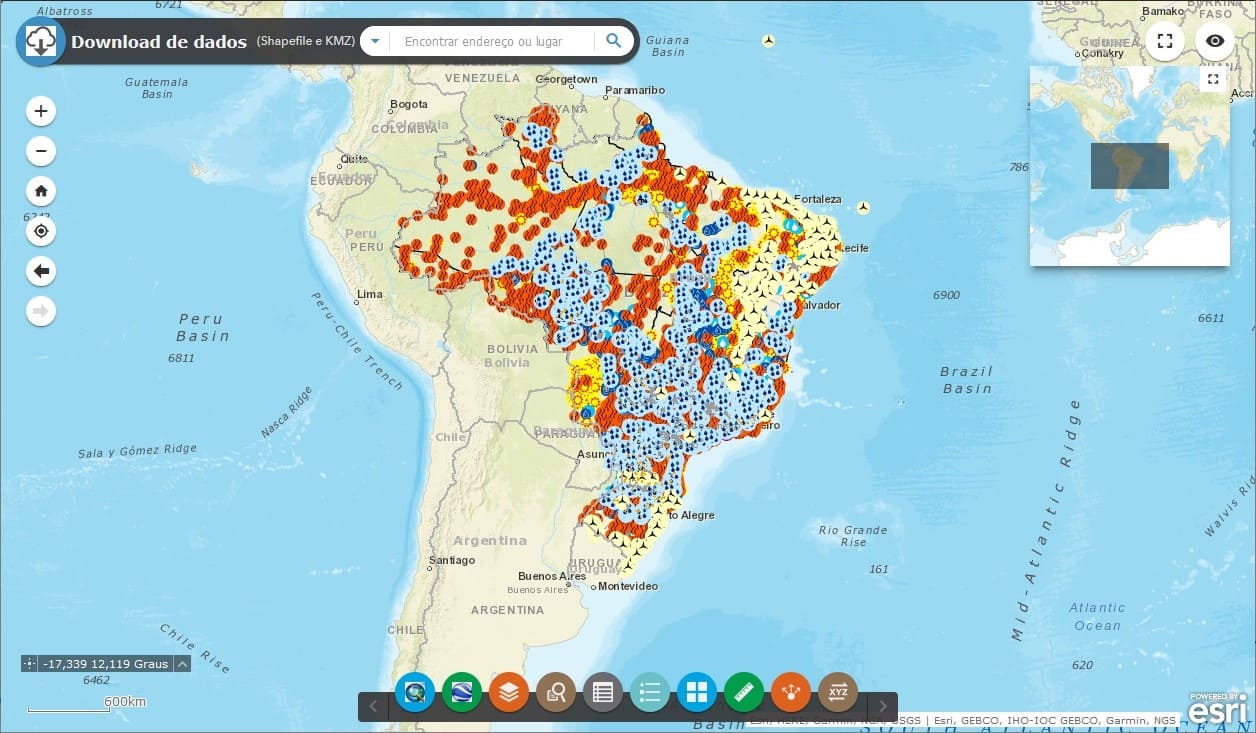The image size is (1256, 733).
Task: Open the share widget
Action: pos(791,692)
